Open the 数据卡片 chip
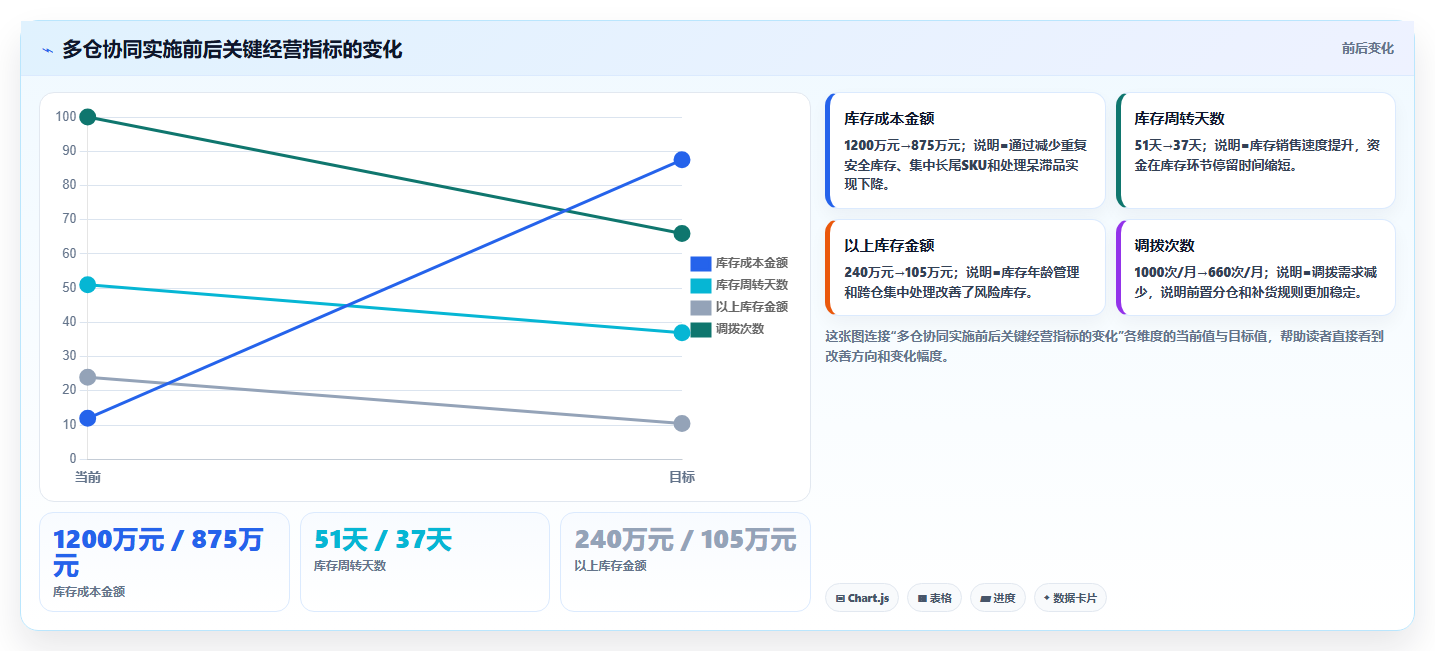Image resolution: width=1435 pixels, height=651 pixels. 1070,598
